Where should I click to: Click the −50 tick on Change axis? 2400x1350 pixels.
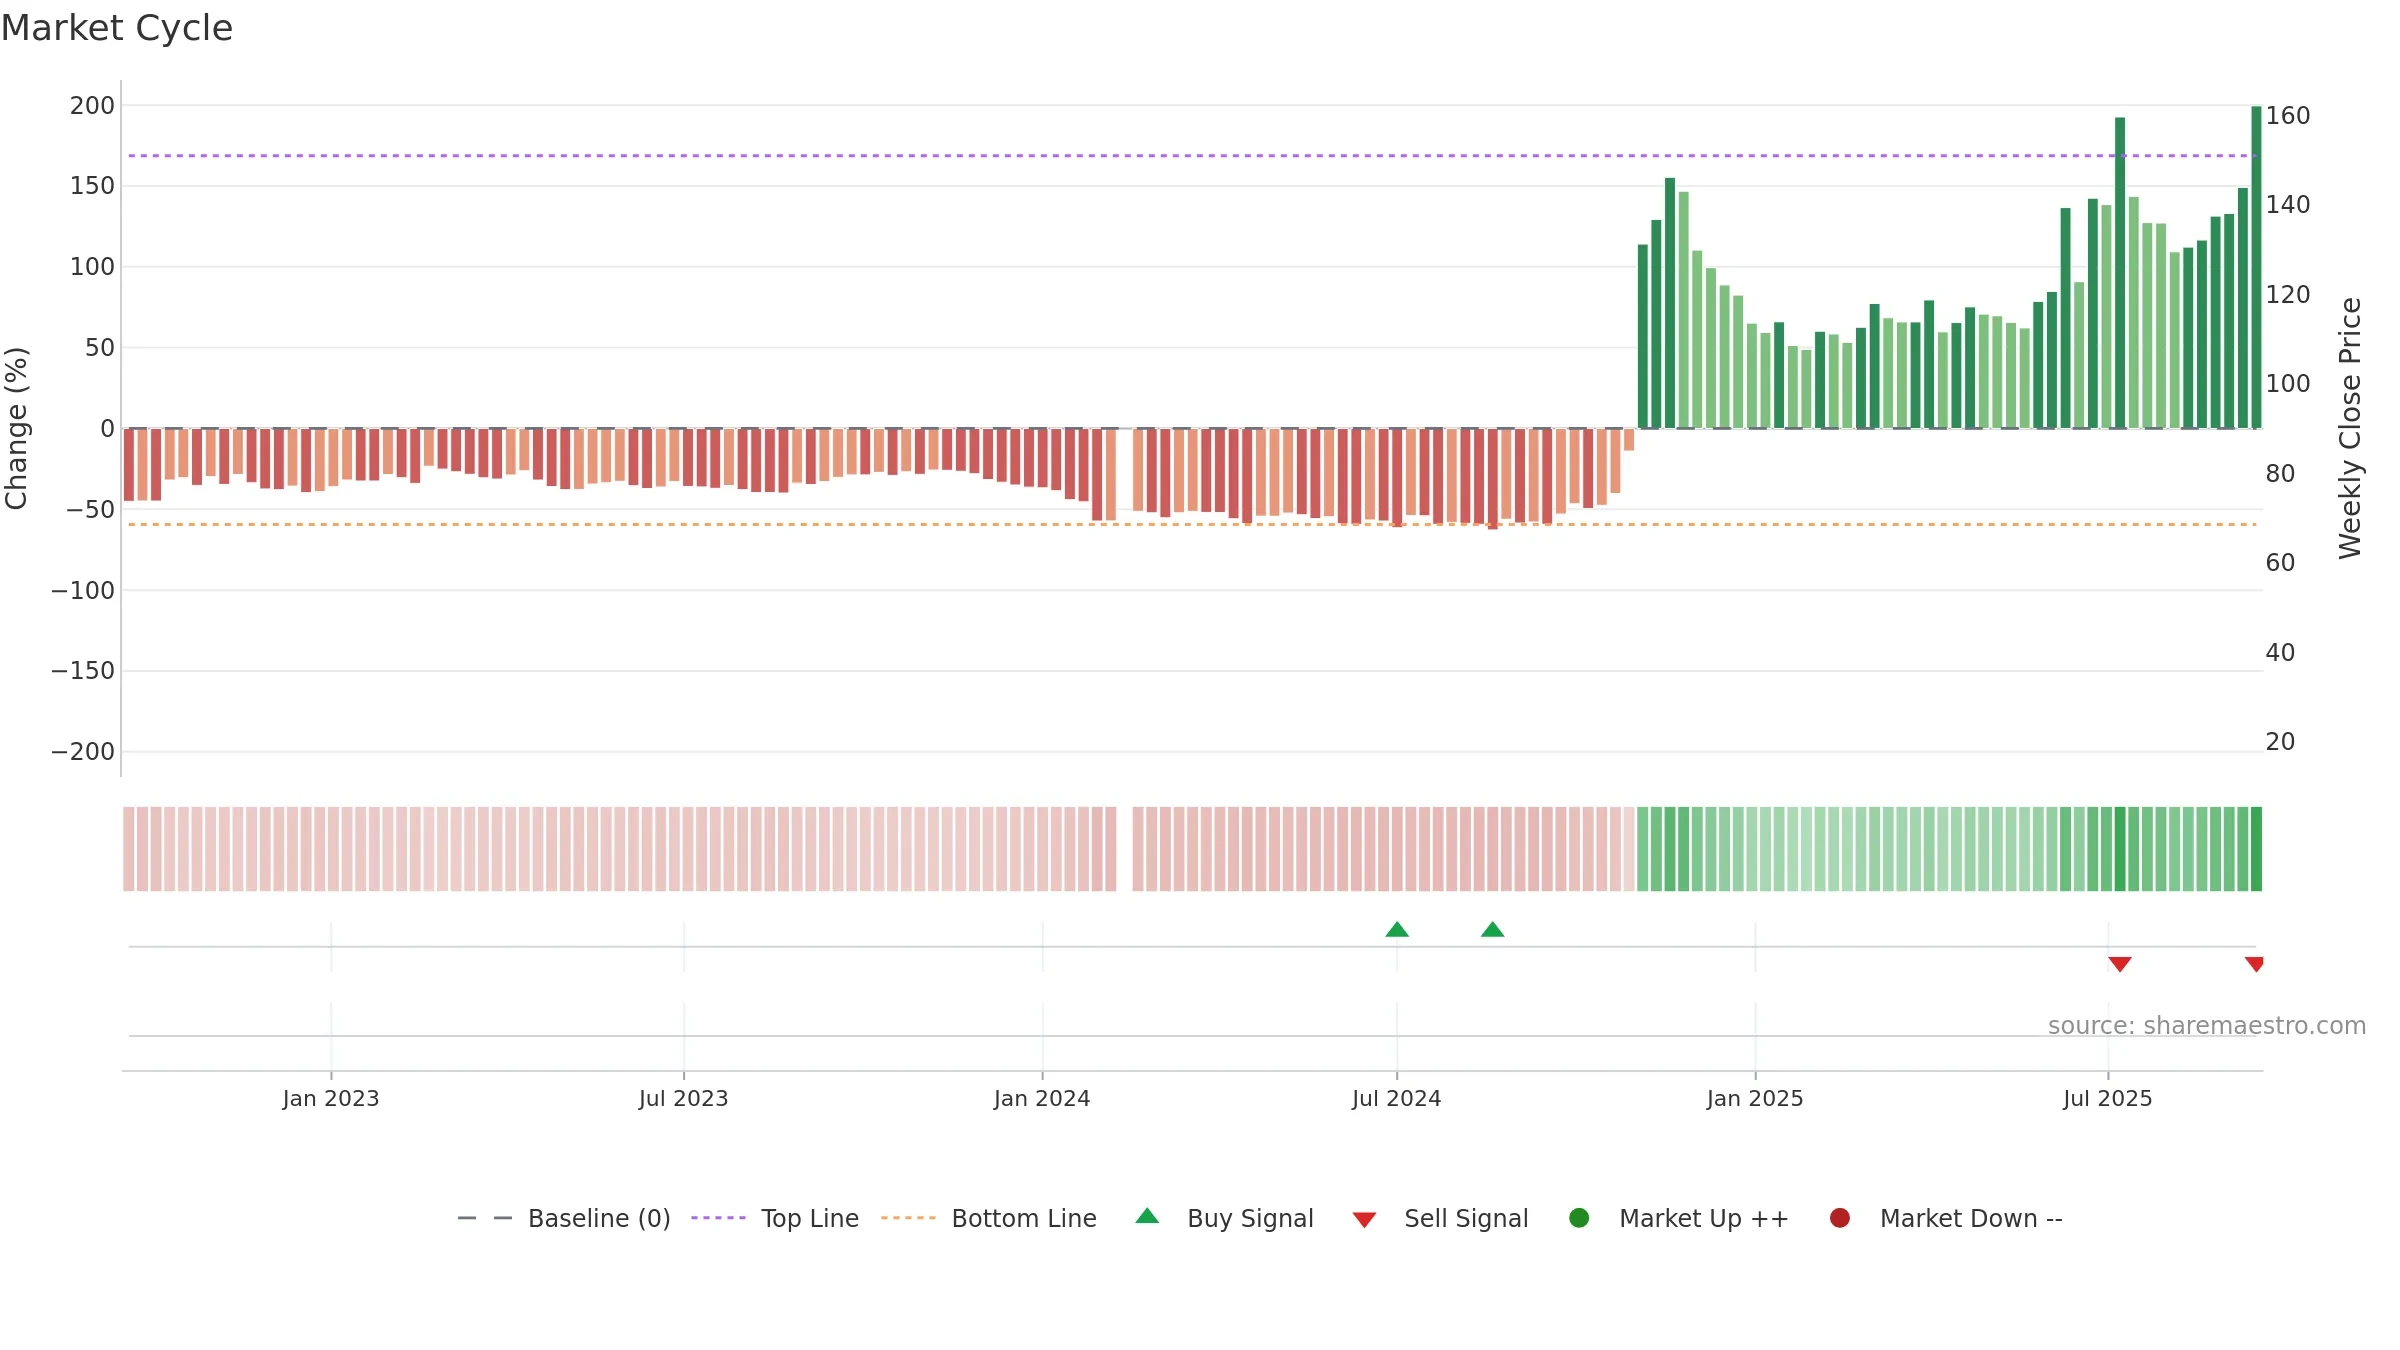click(x=90, y=510)
